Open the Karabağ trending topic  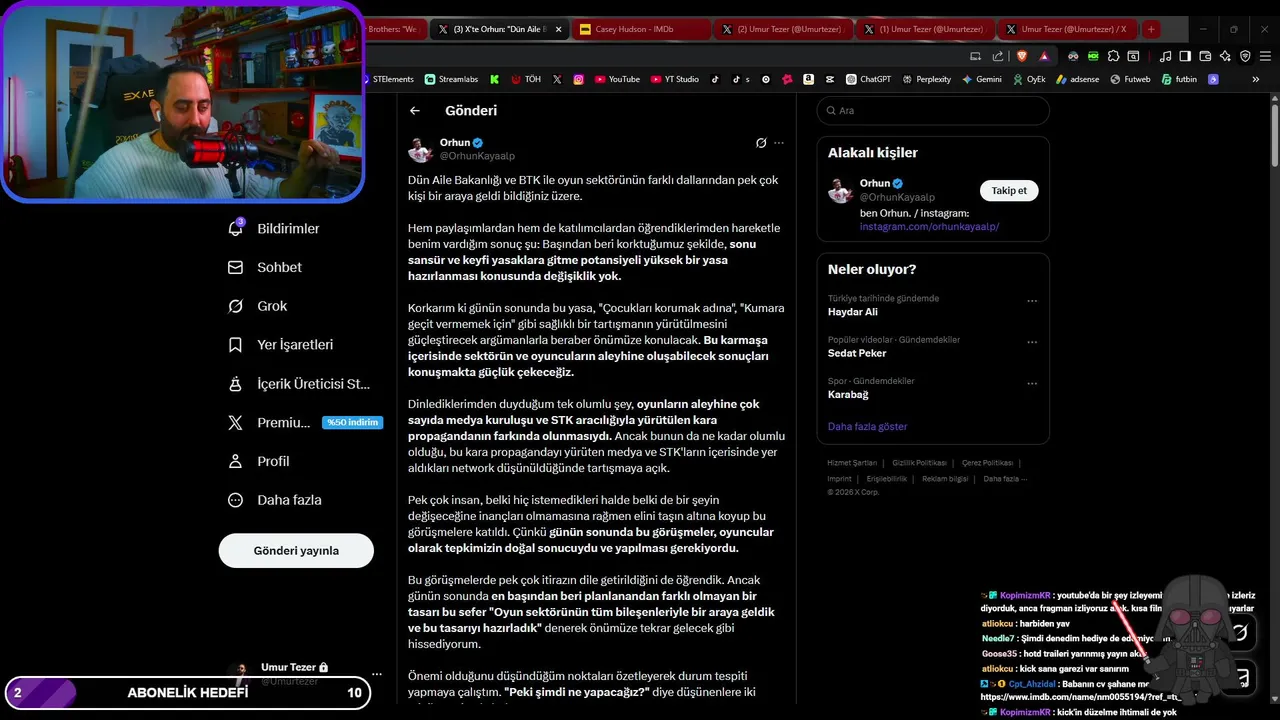tap(848, 395)
